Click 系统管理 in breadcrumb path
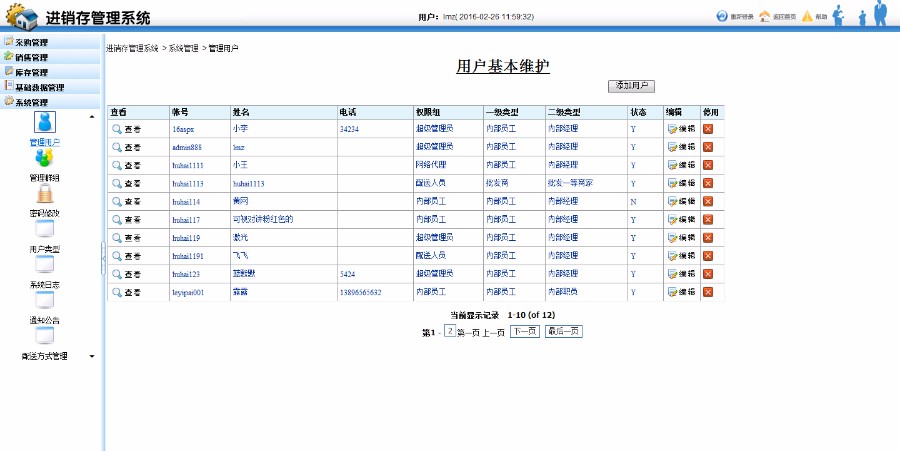900x451 pixels. pos(183,49)
